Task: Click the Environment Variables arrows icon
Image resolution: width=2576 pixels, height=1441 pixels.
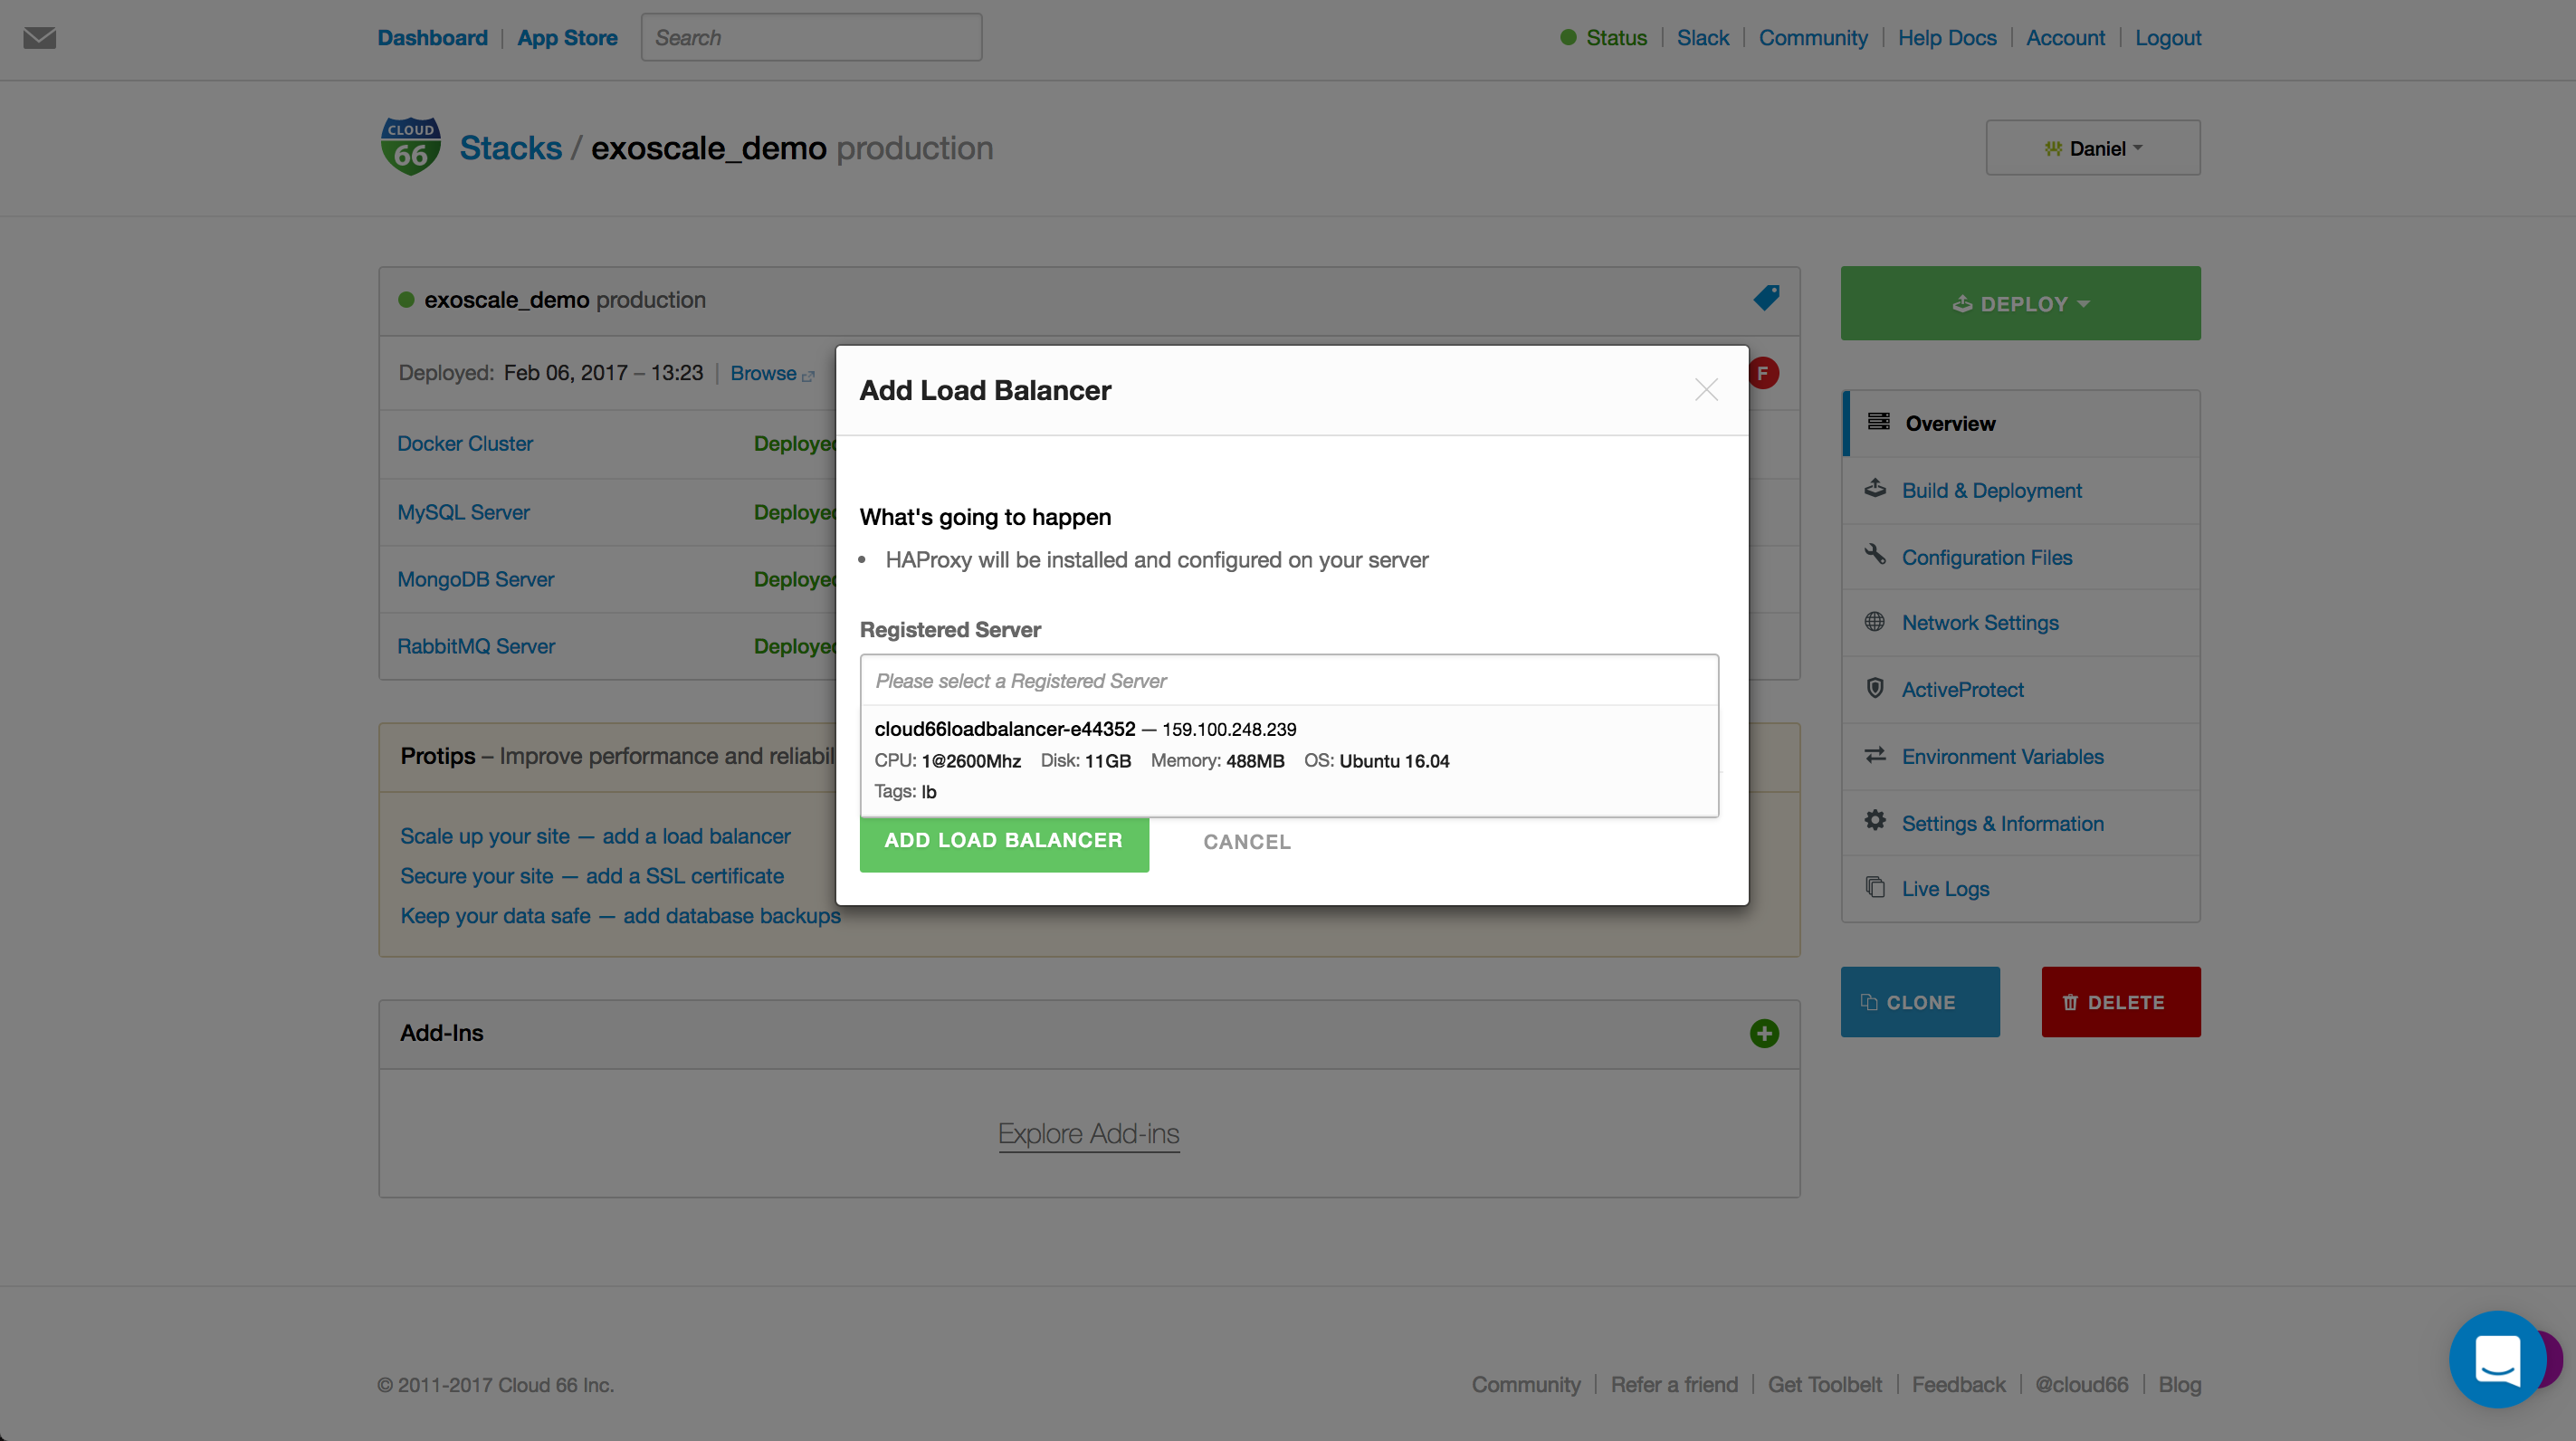Action: pos(1875,755)
